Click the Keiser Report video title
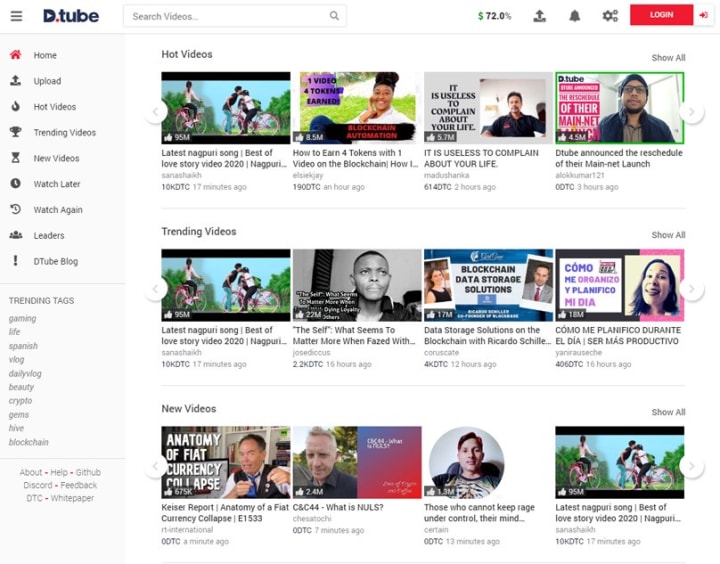This screenshot has width=720, height=564. pyautogui.click(x=225, y=513)
